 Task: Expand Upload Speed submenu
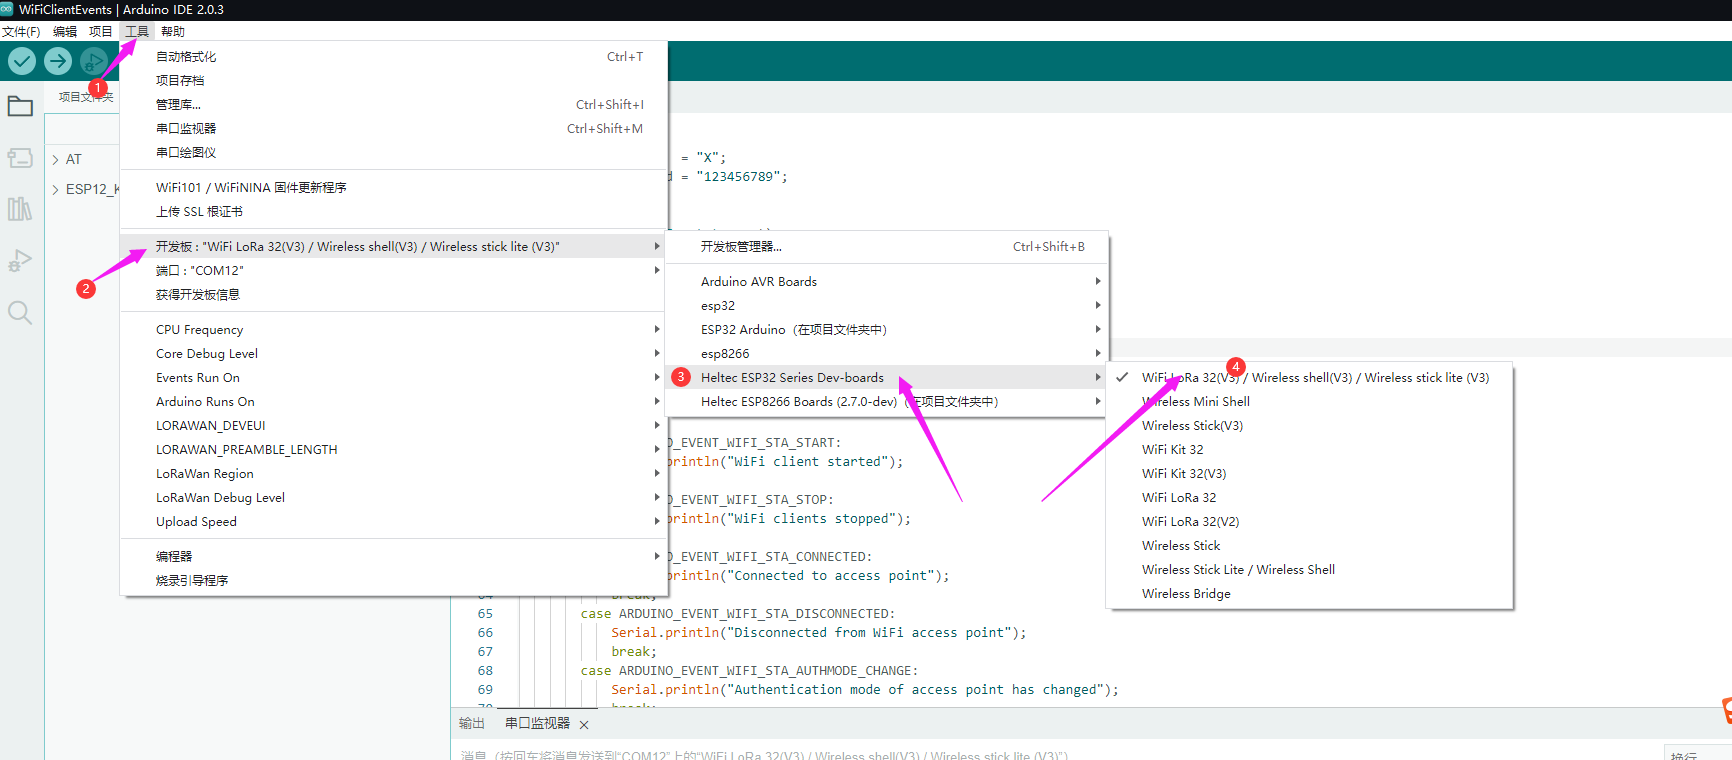tap(394, 522)
